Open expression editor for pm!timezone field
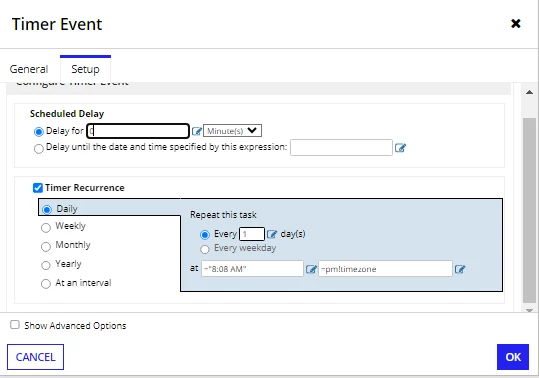This screenshot has width=539, height=378. (460, 269)
